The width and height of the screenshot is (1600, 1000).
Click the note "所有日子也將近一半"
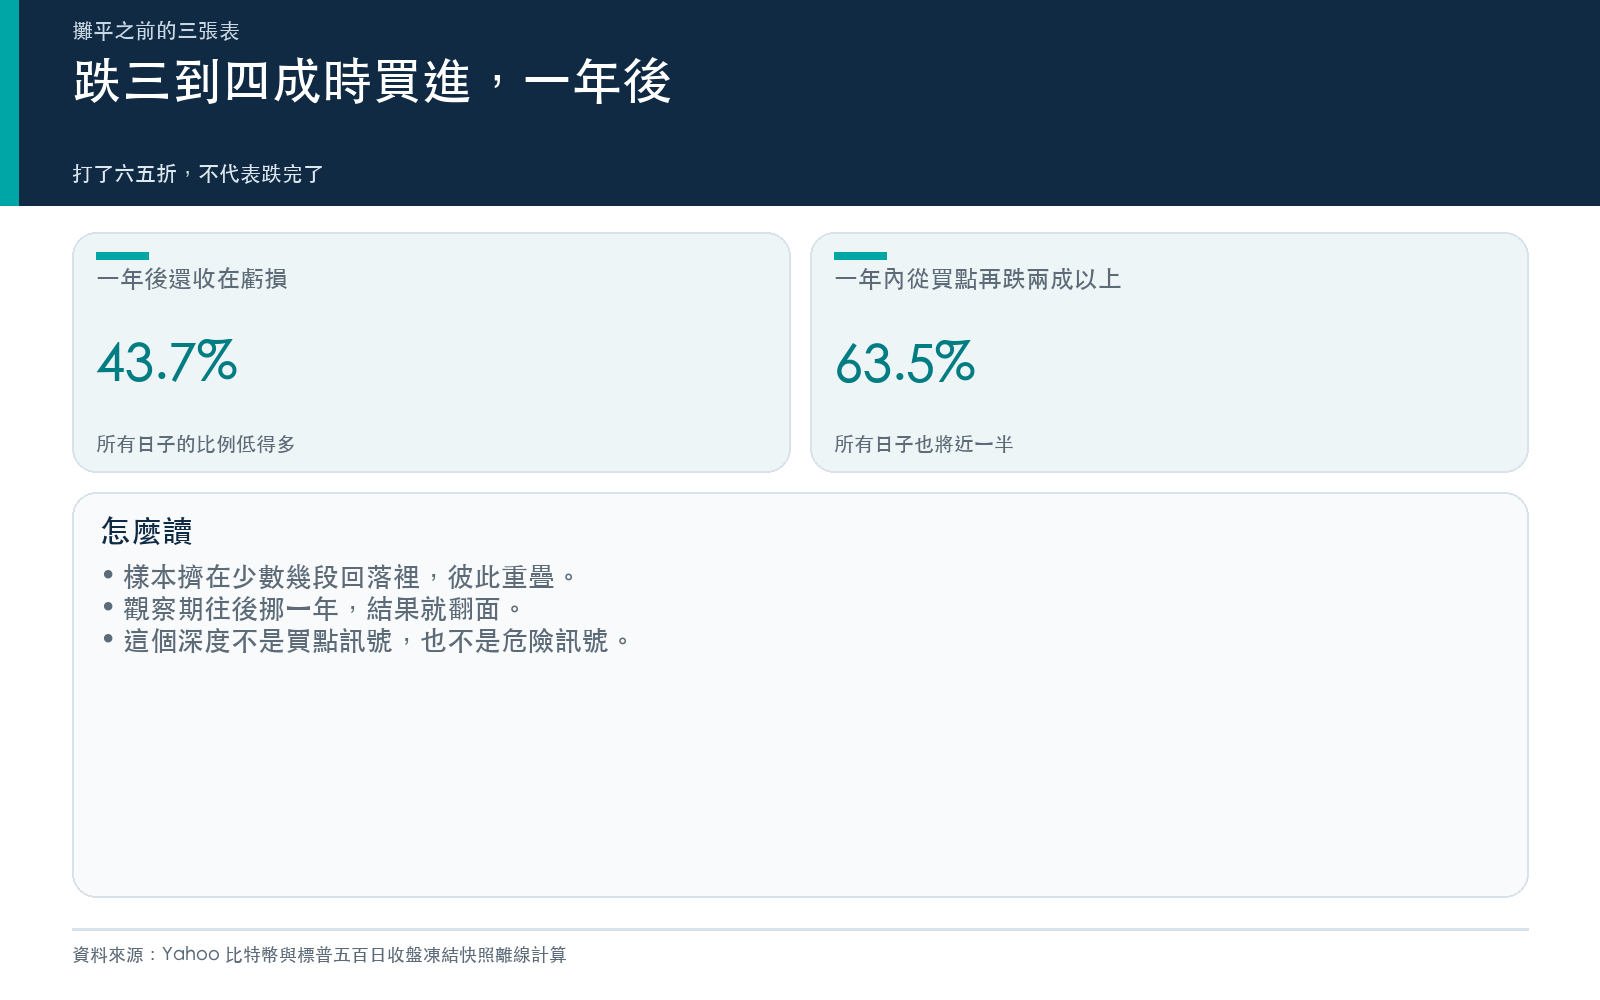924,444
